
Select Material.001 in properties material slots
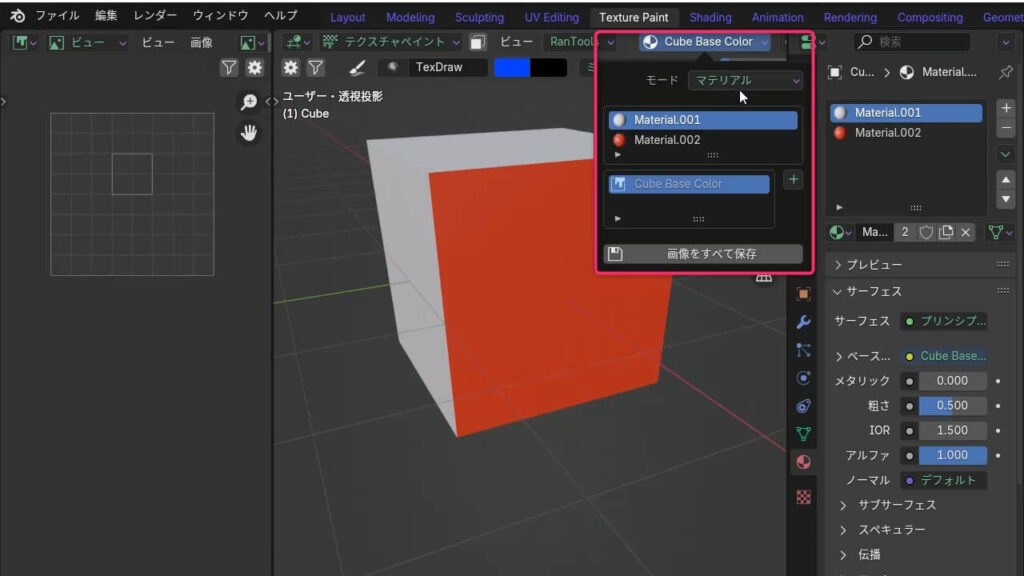pos(906,113)
